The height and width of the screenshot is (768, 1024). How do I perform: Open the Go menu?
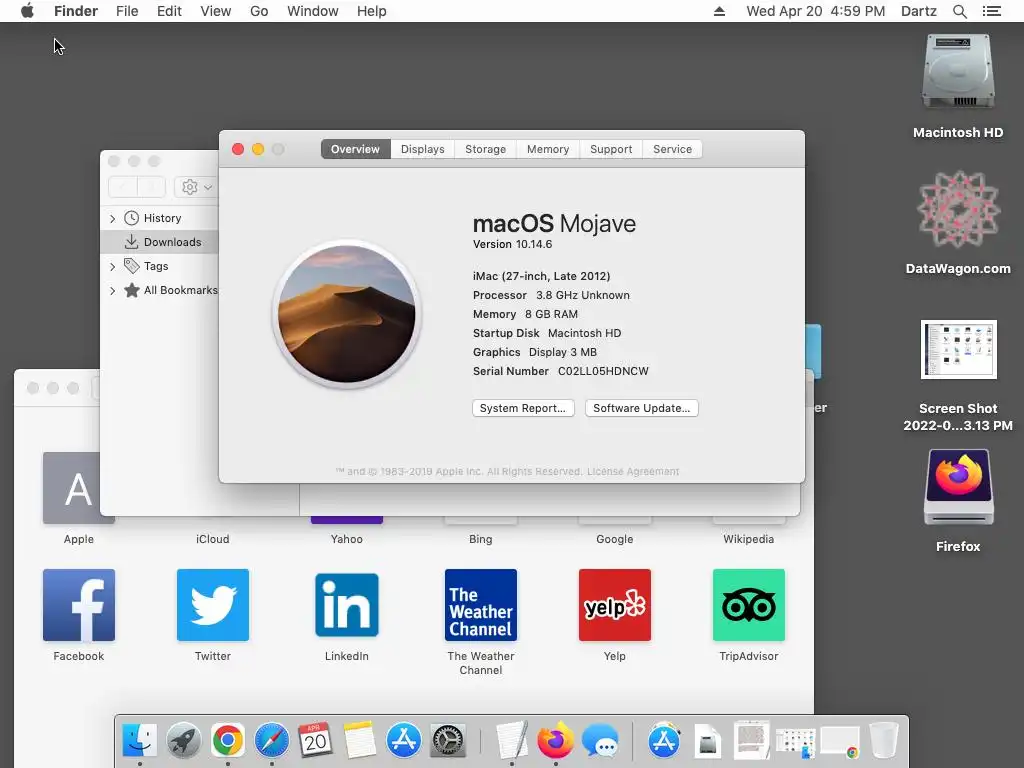coord(259,11)
